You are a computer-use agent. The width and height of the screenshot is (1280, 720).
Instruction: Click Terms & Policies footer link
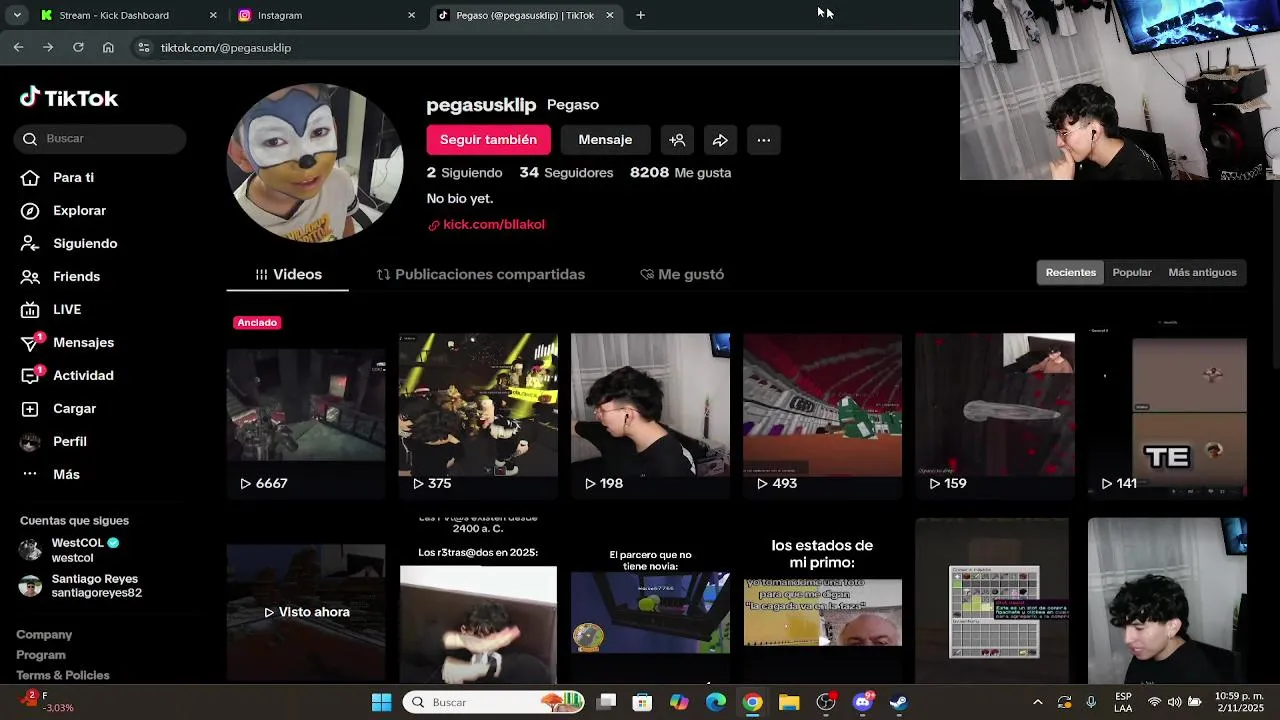click(63, 675)
